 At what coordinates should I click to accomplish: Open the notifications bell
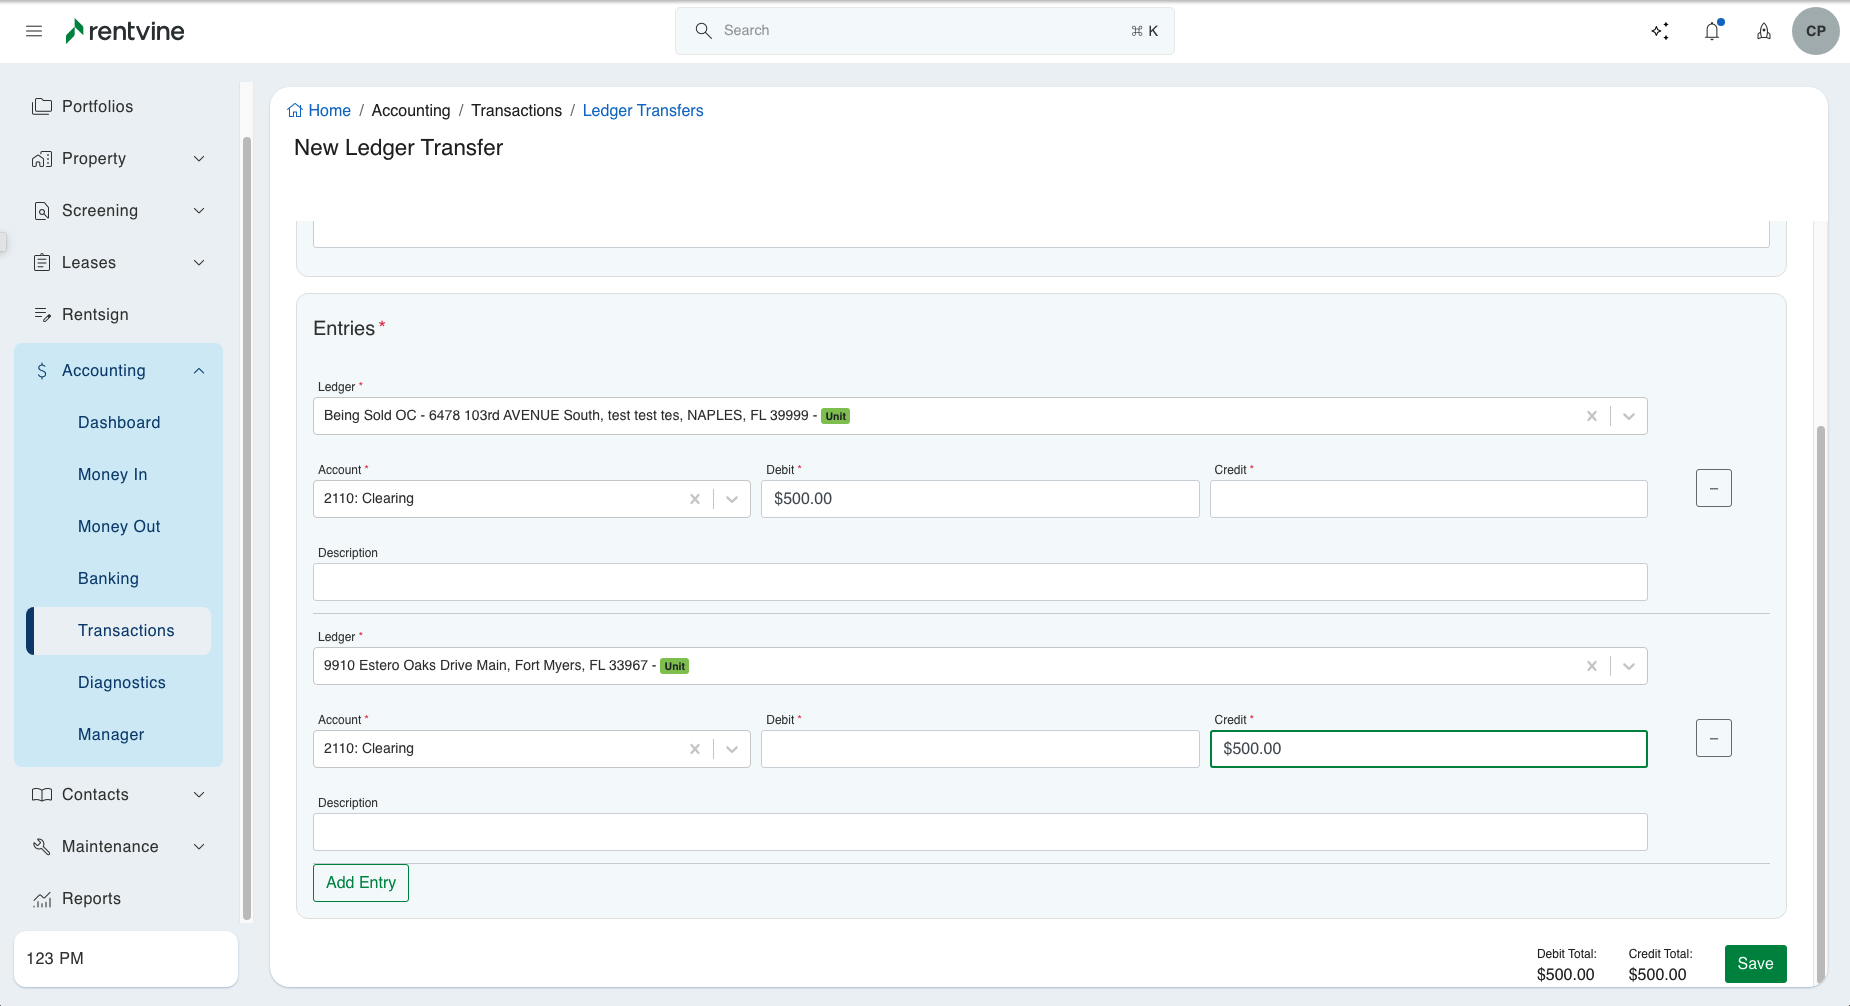click(x=1712, y=31)
